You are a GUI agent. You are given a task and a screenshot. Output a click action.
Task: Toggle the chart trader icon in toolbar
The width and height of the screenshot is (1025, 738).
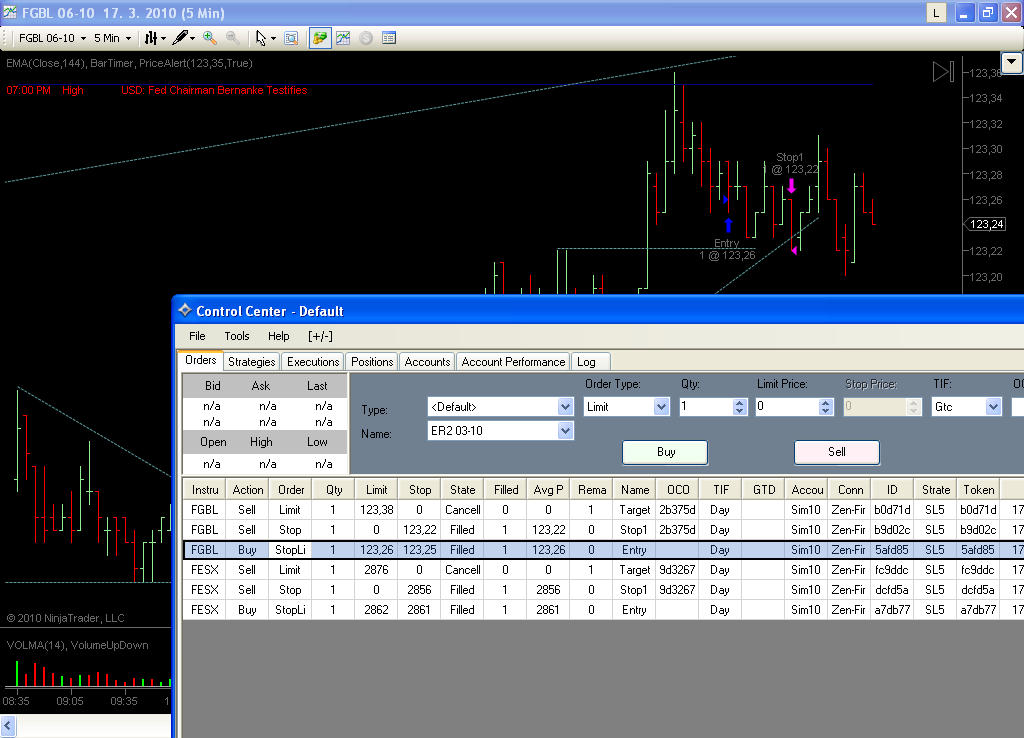[320, 38]
